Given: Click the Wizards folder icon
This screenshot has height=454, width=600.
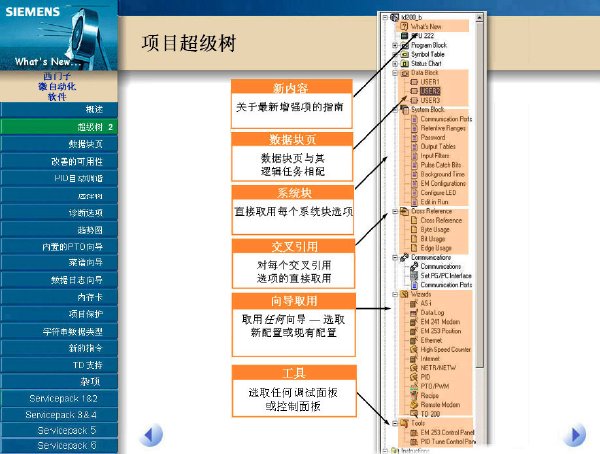Looking at the screenshot, I should pyautogui.click(x=404, y=294).
